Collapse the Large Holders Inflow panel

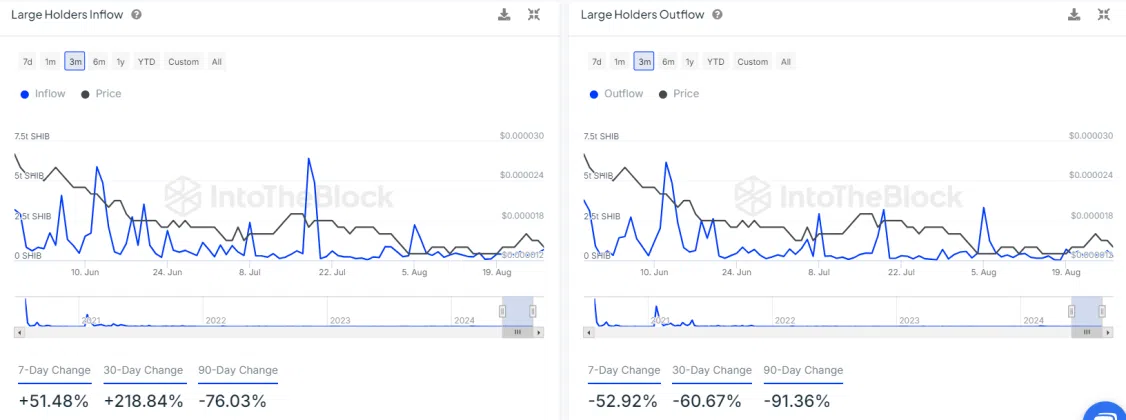pos(534,14)
